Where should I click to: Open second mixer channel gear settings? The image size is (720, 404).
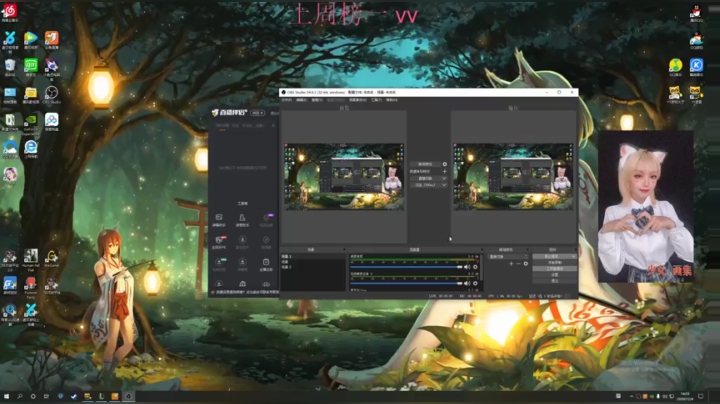tap(475, 283)
